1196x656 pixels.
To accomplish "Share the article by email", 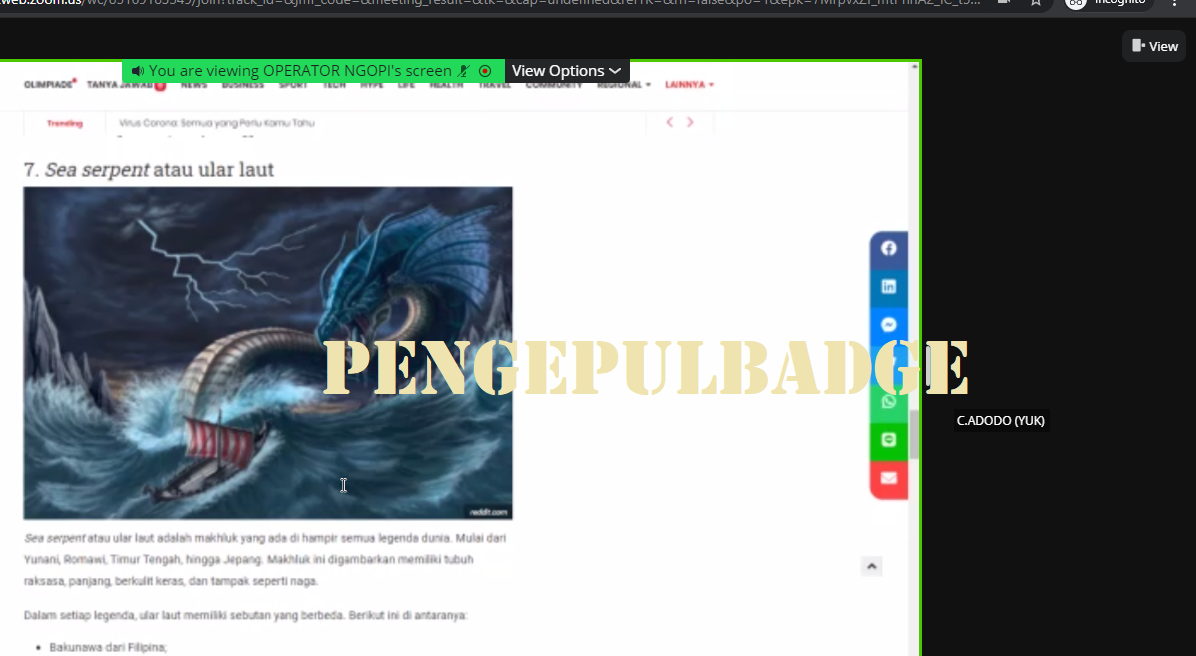I will tap(889, 479).
